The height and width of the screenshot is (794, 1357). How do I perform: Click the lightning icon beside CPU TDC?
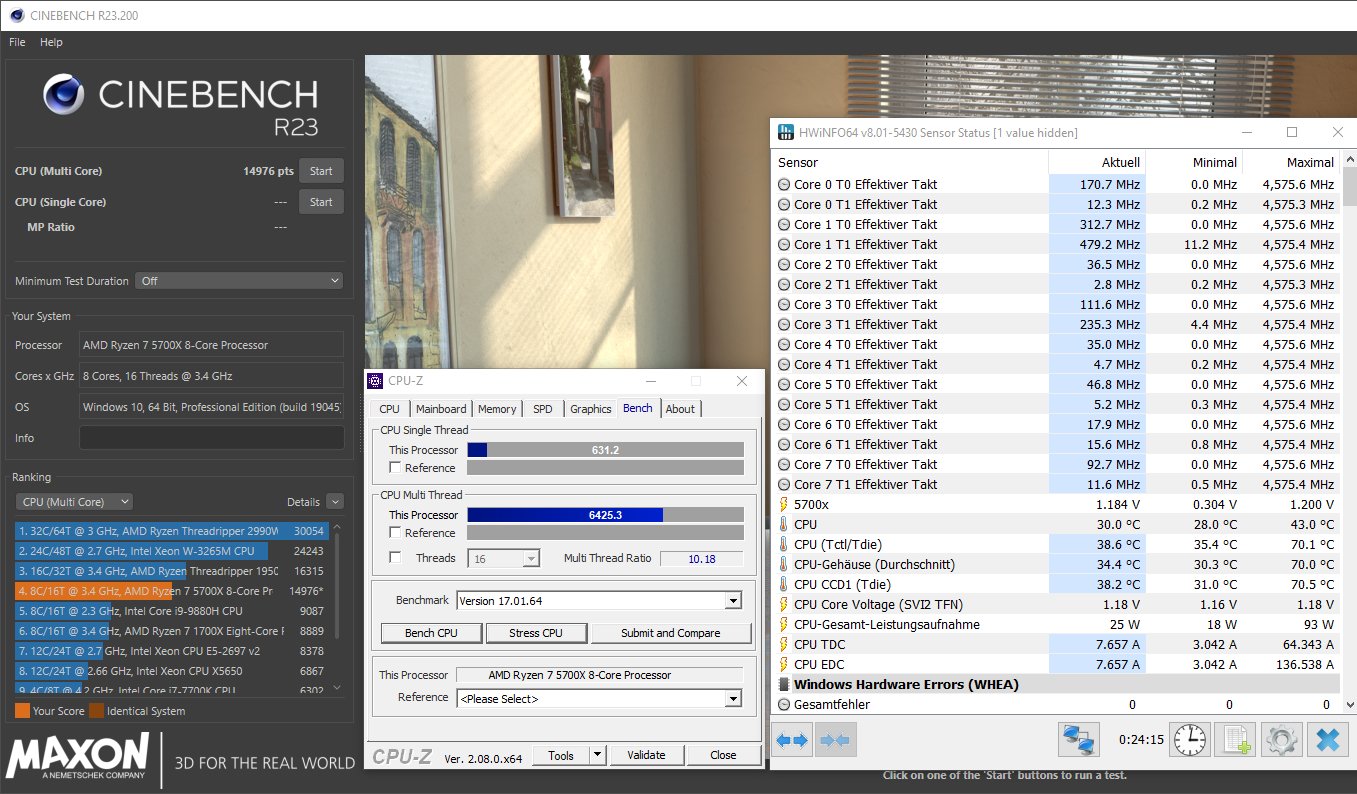(784, 644)
